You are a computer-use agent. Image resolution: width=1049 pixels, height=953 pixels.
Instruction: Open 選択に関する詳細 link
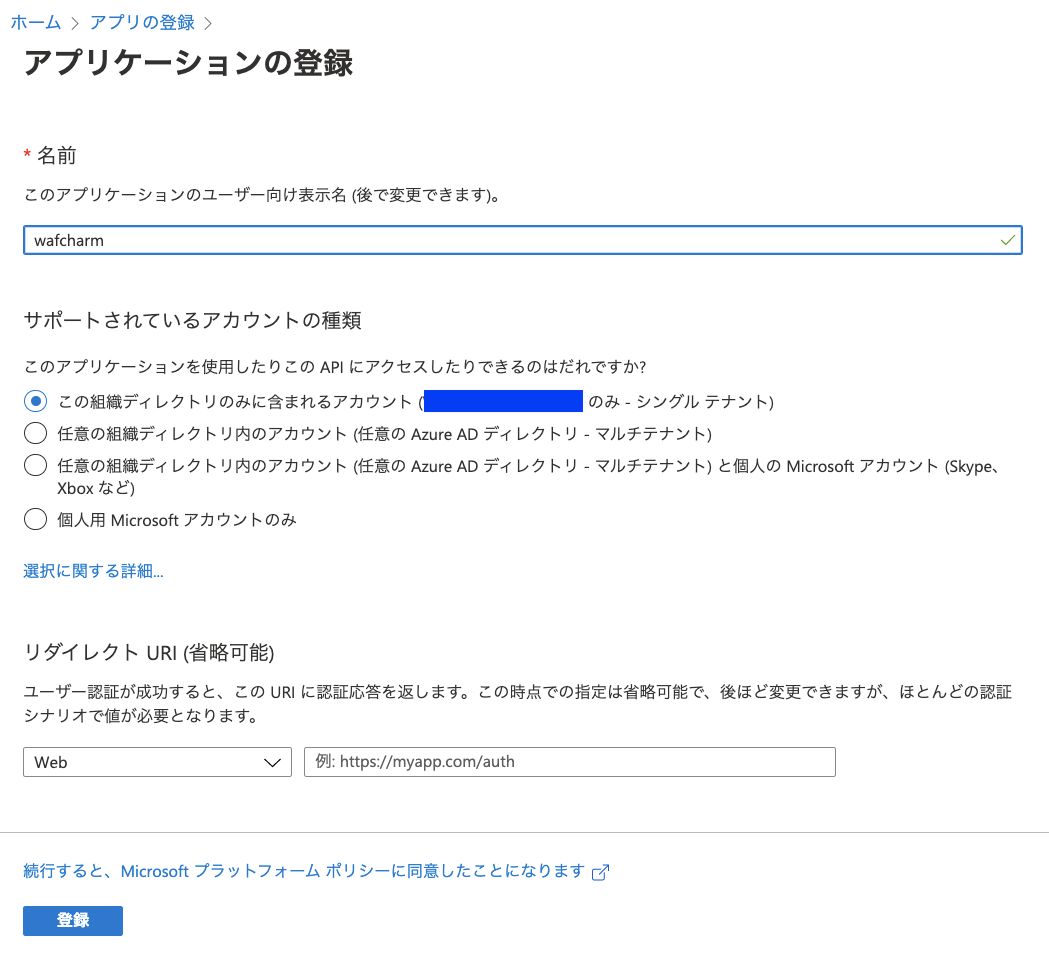(x=93, y=571)
